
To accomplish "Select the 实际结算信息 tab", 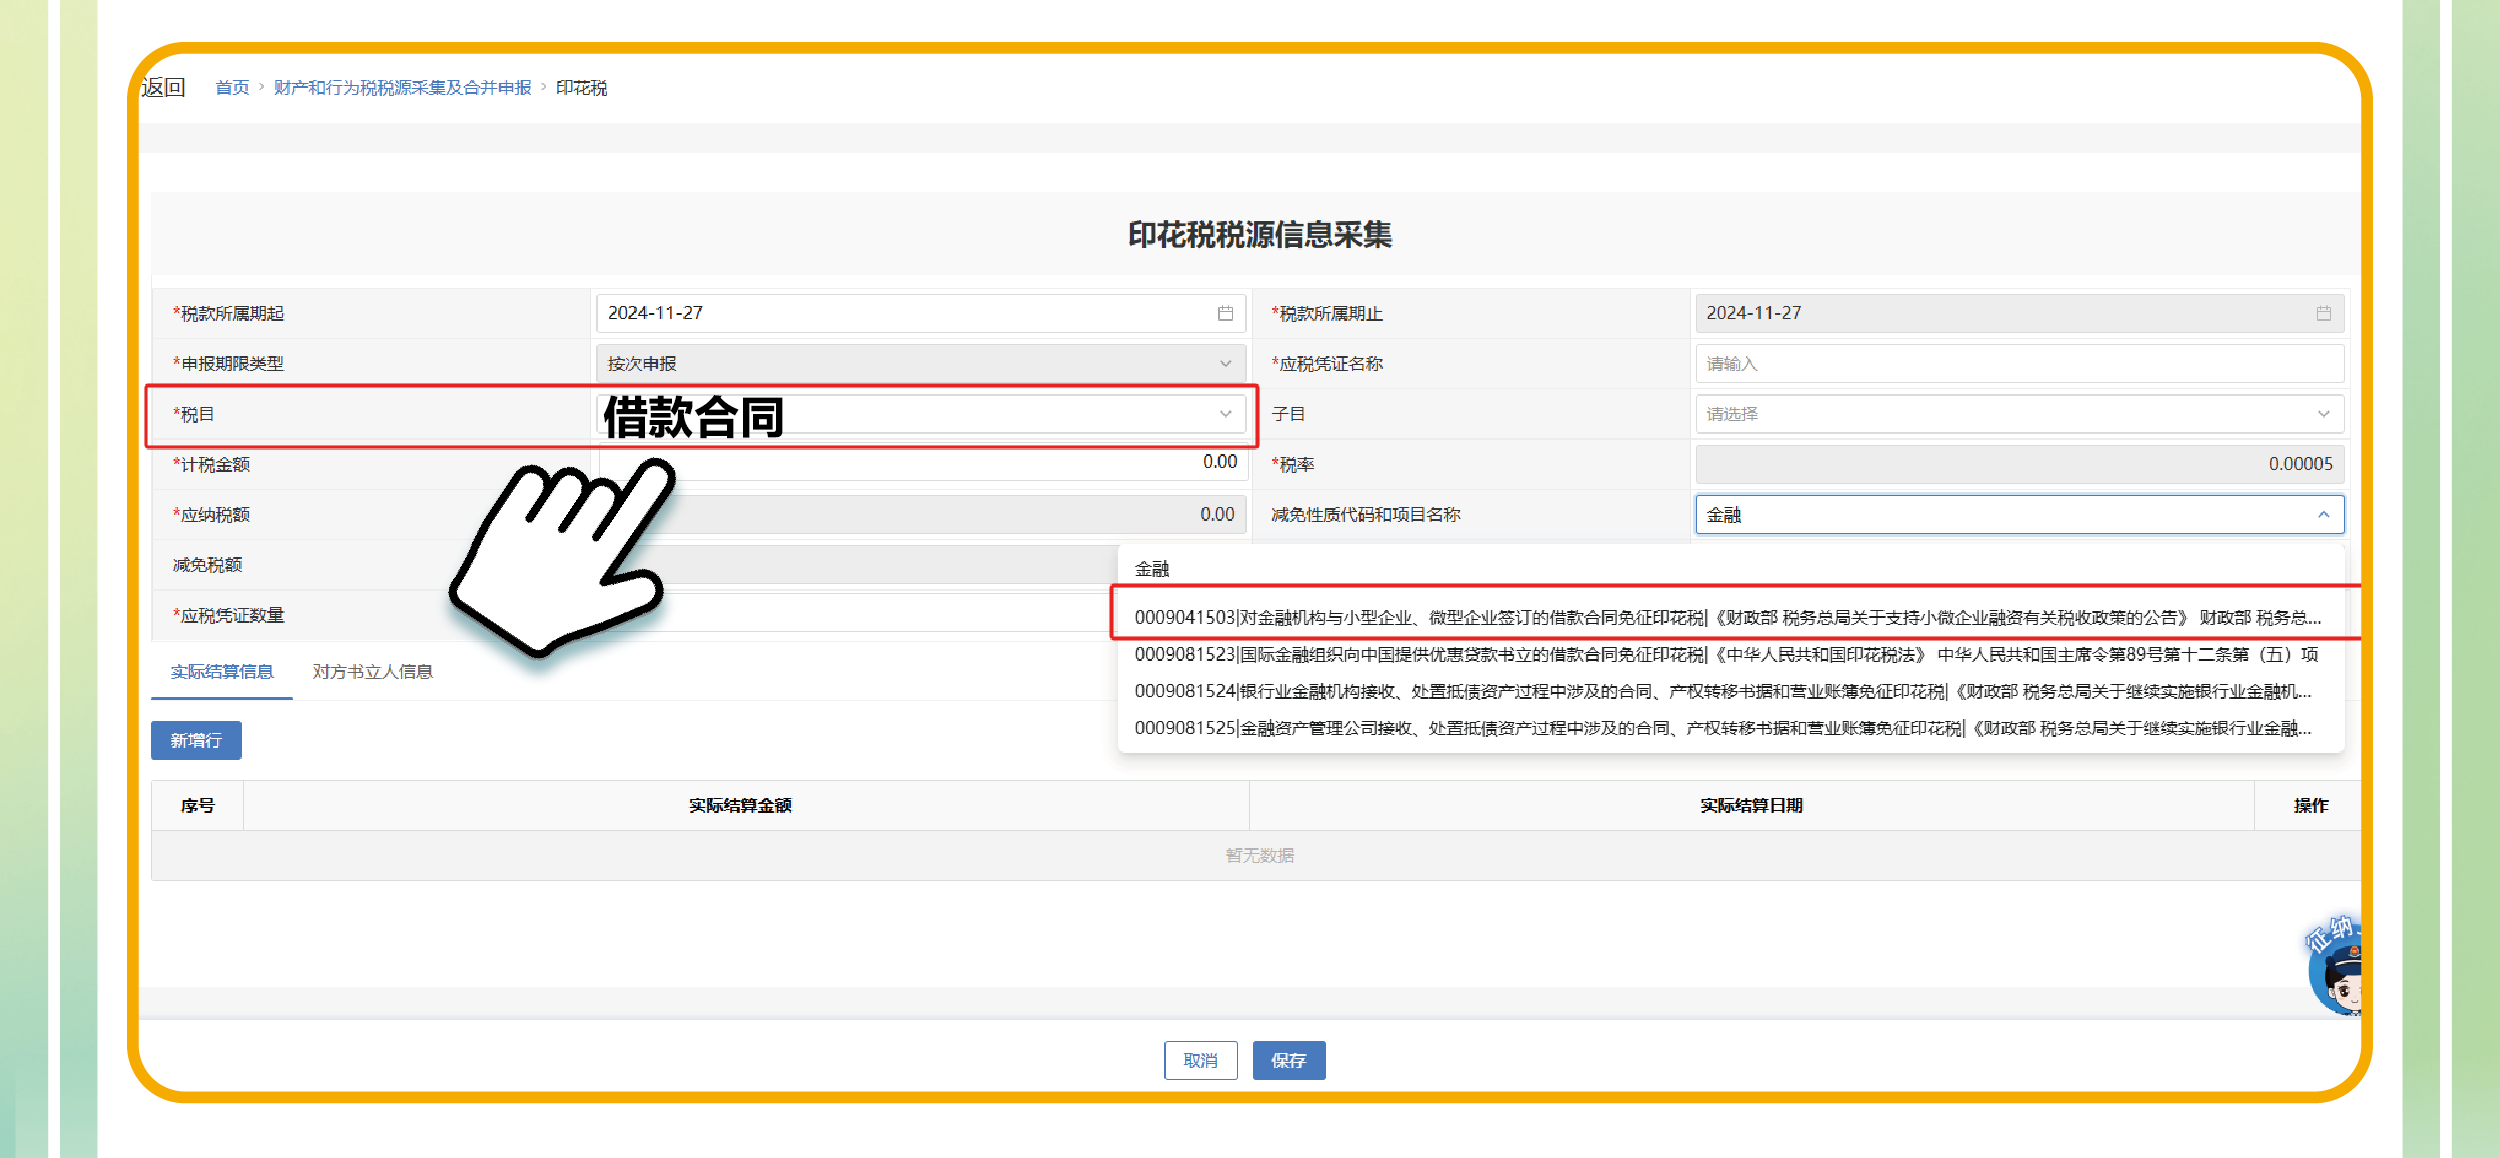I will (222, 672).
